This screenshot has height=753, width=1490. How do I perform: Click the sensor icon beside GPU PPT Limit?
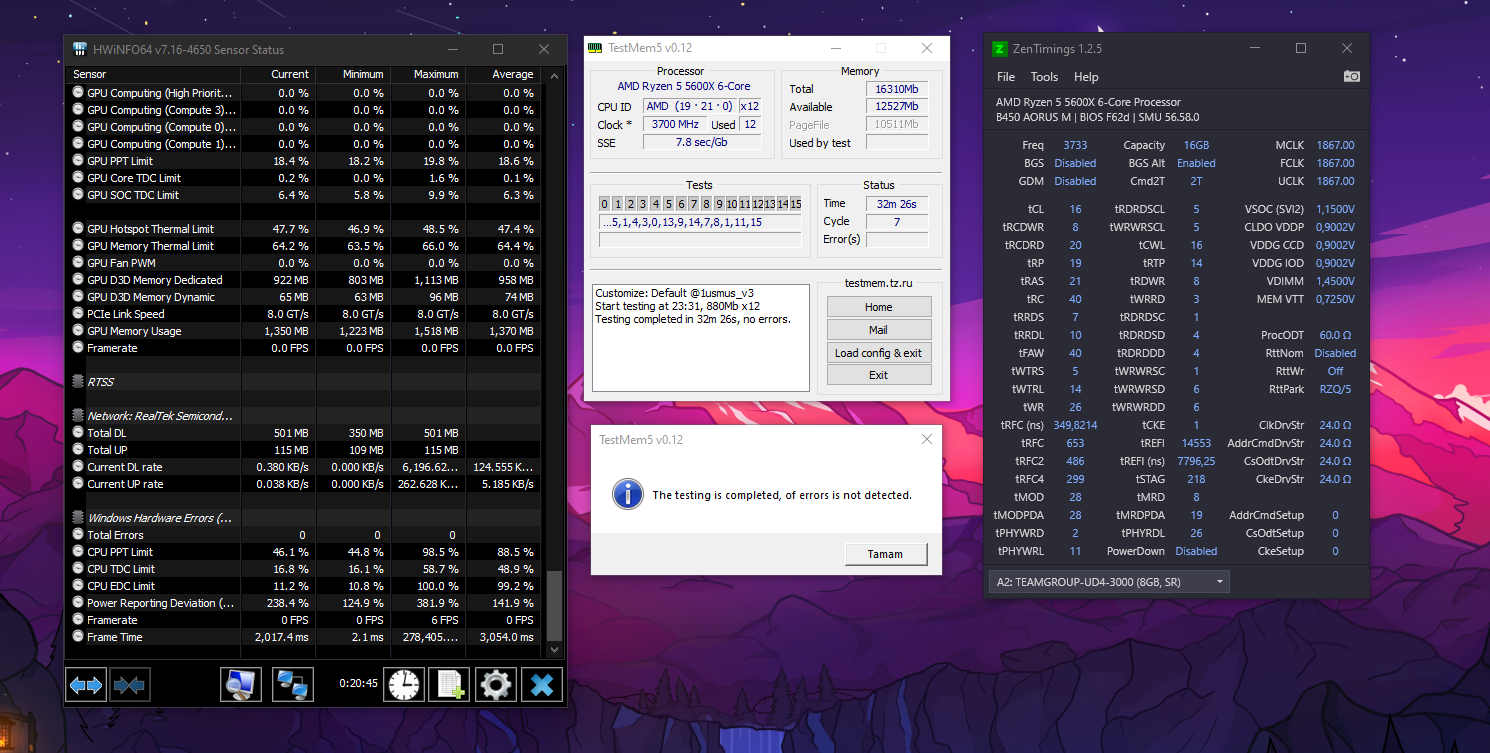click(79, 161)
